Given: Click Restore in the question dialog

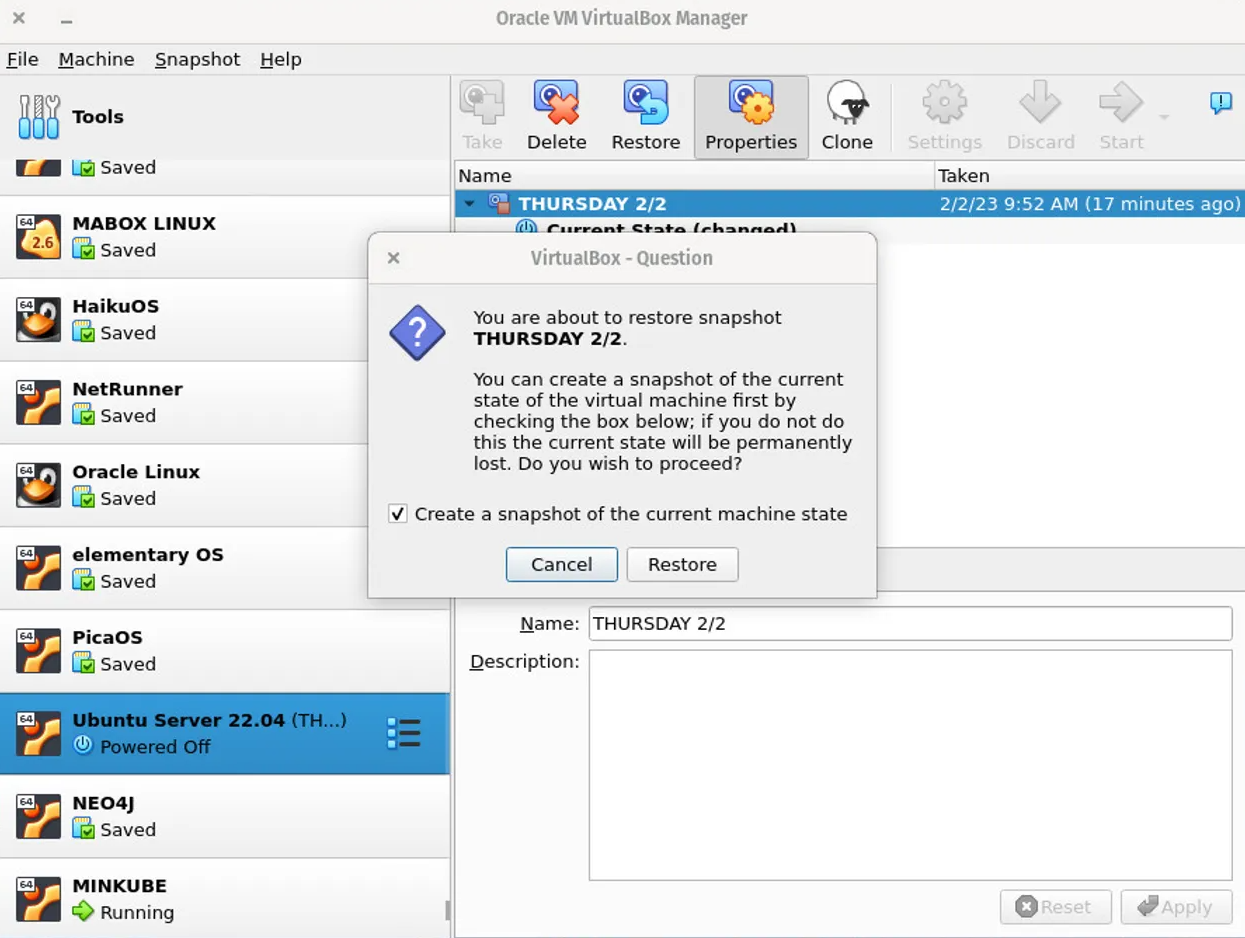Looking at the screenshot, I should 682,564.
